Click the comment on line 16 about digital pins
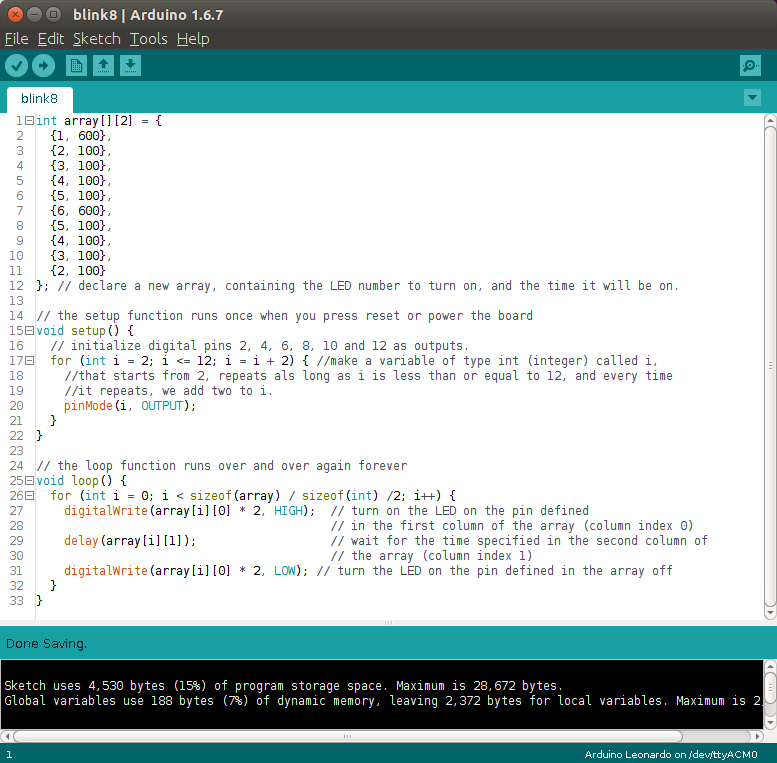Image resolution: width=777 pixels, height=763 pixels. point(259,346)
